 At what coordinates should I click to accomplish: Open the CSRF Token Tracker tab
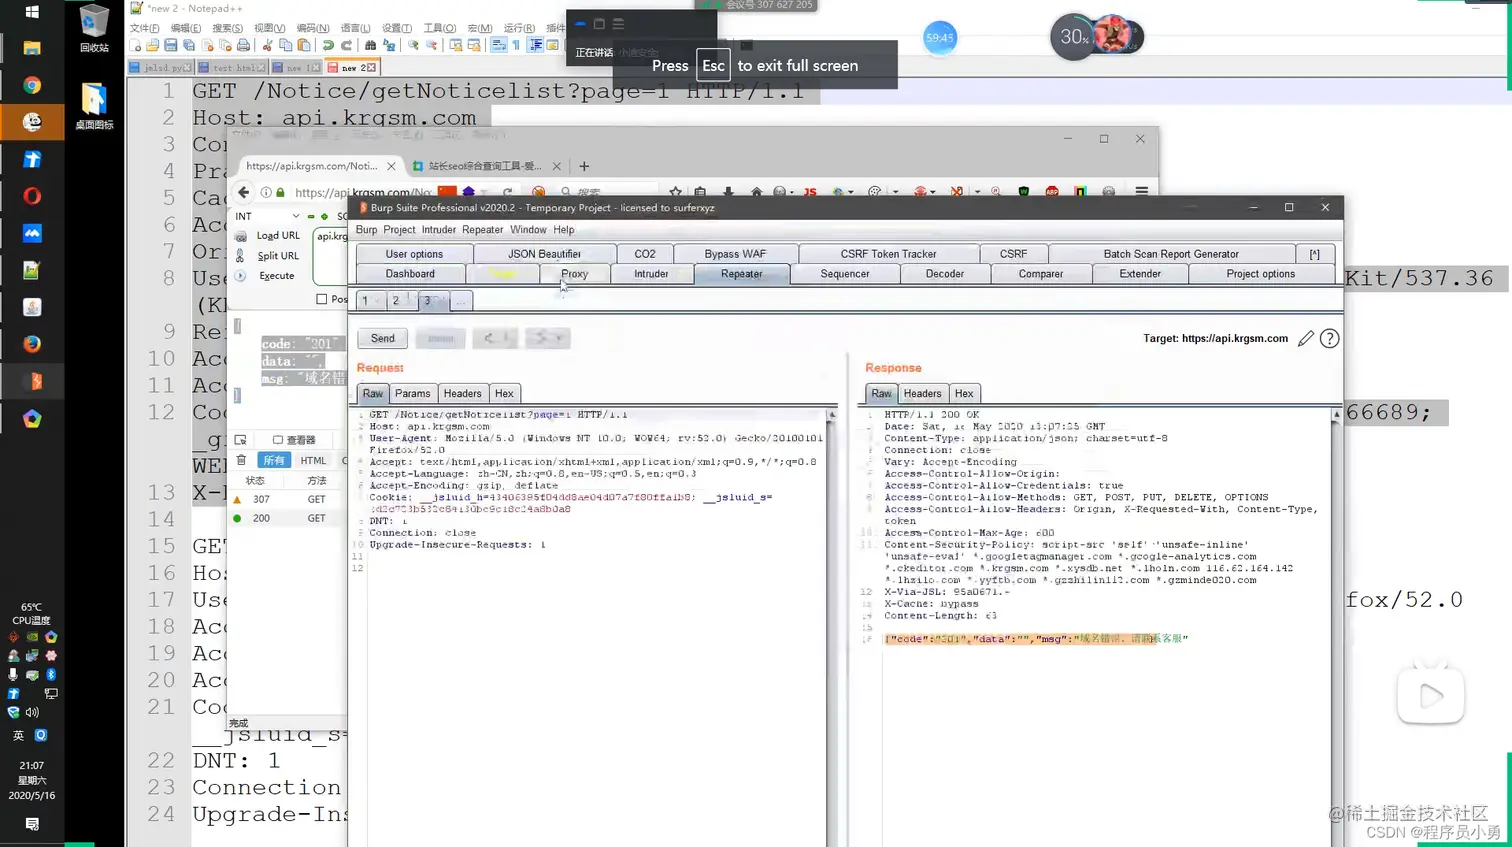[888, 254]
